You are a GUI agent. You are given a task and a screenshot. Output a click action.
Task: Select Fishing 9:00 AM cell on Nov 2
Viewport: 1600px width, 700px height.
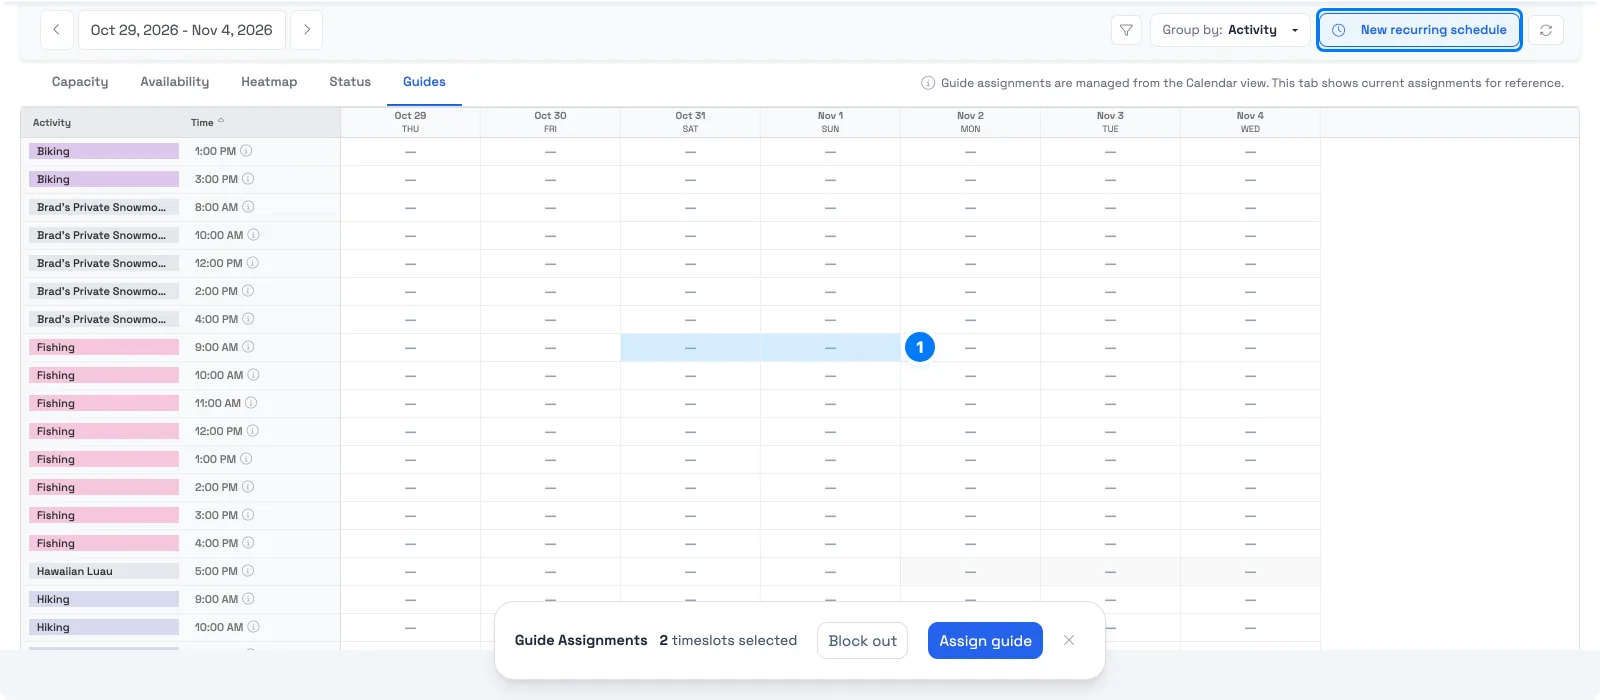970,347
